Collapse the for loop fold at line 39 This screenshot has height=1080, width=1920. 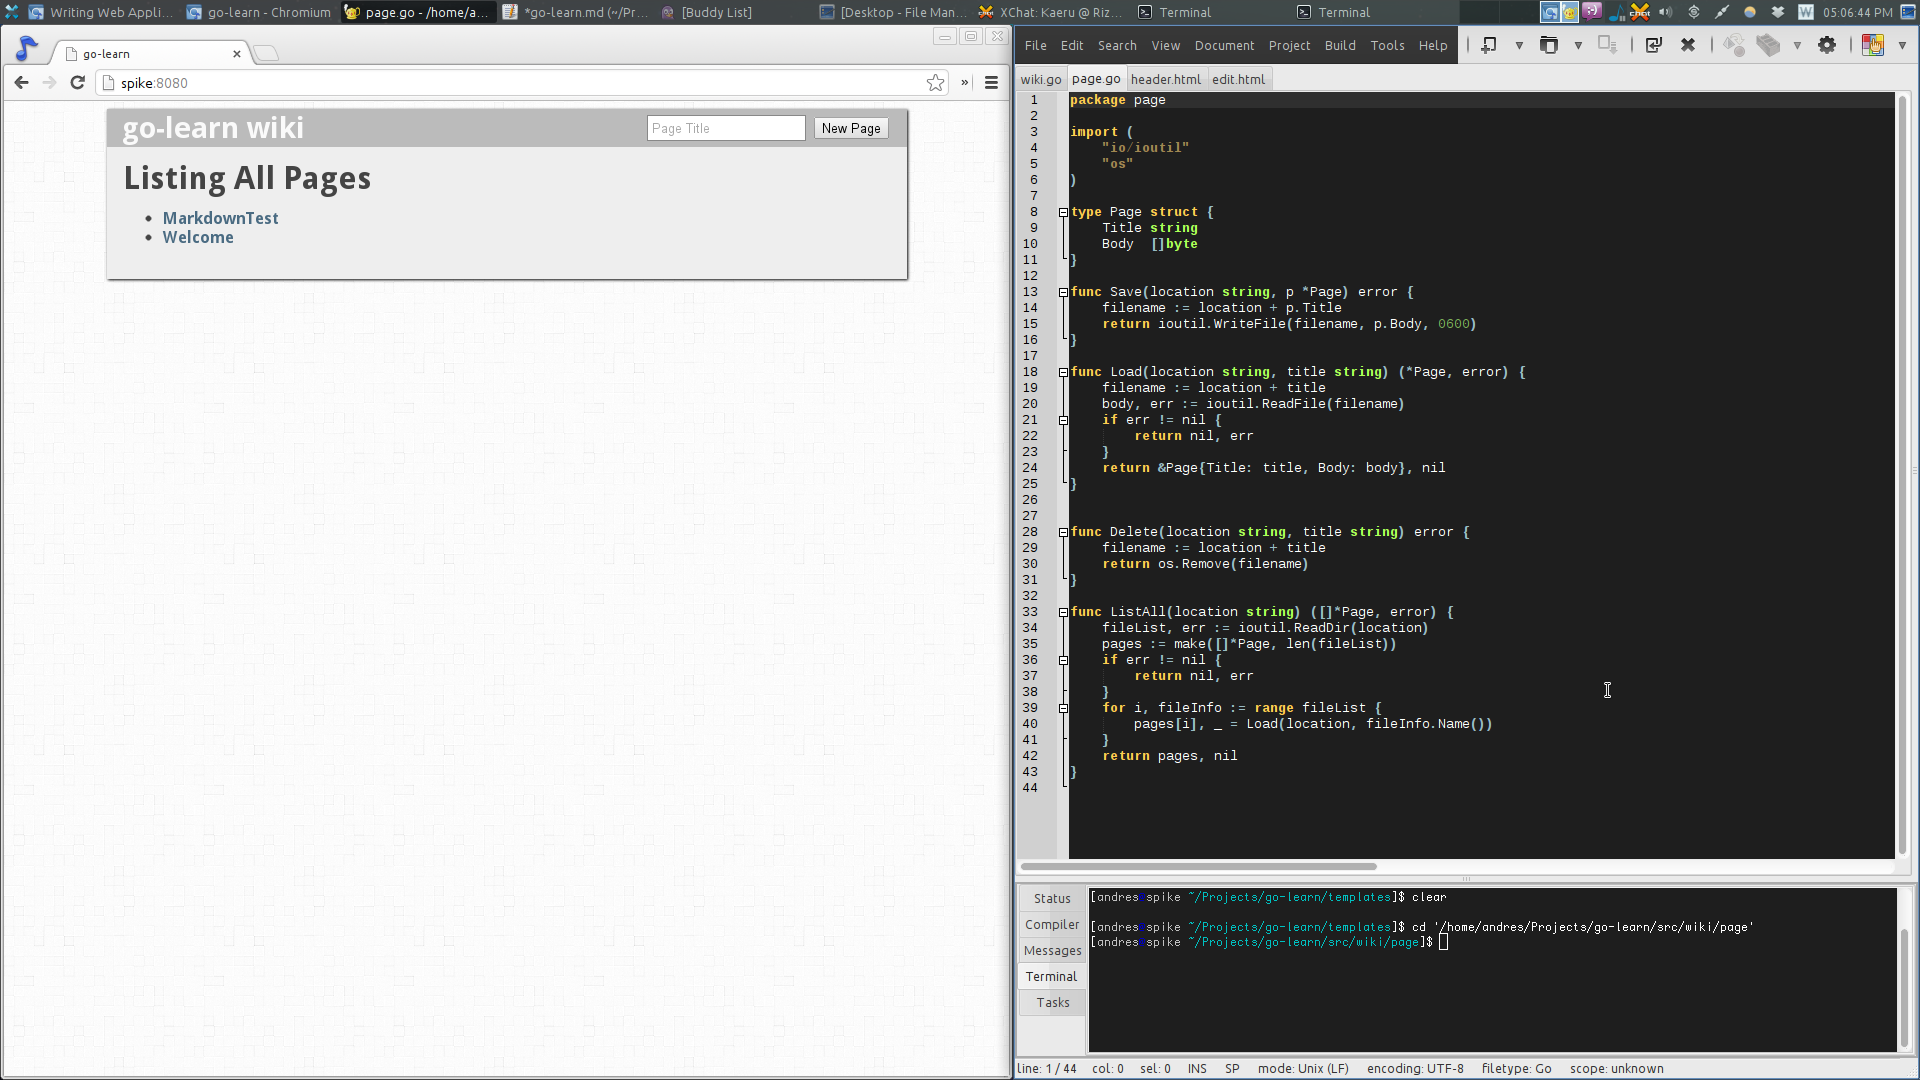[1063, 708]
